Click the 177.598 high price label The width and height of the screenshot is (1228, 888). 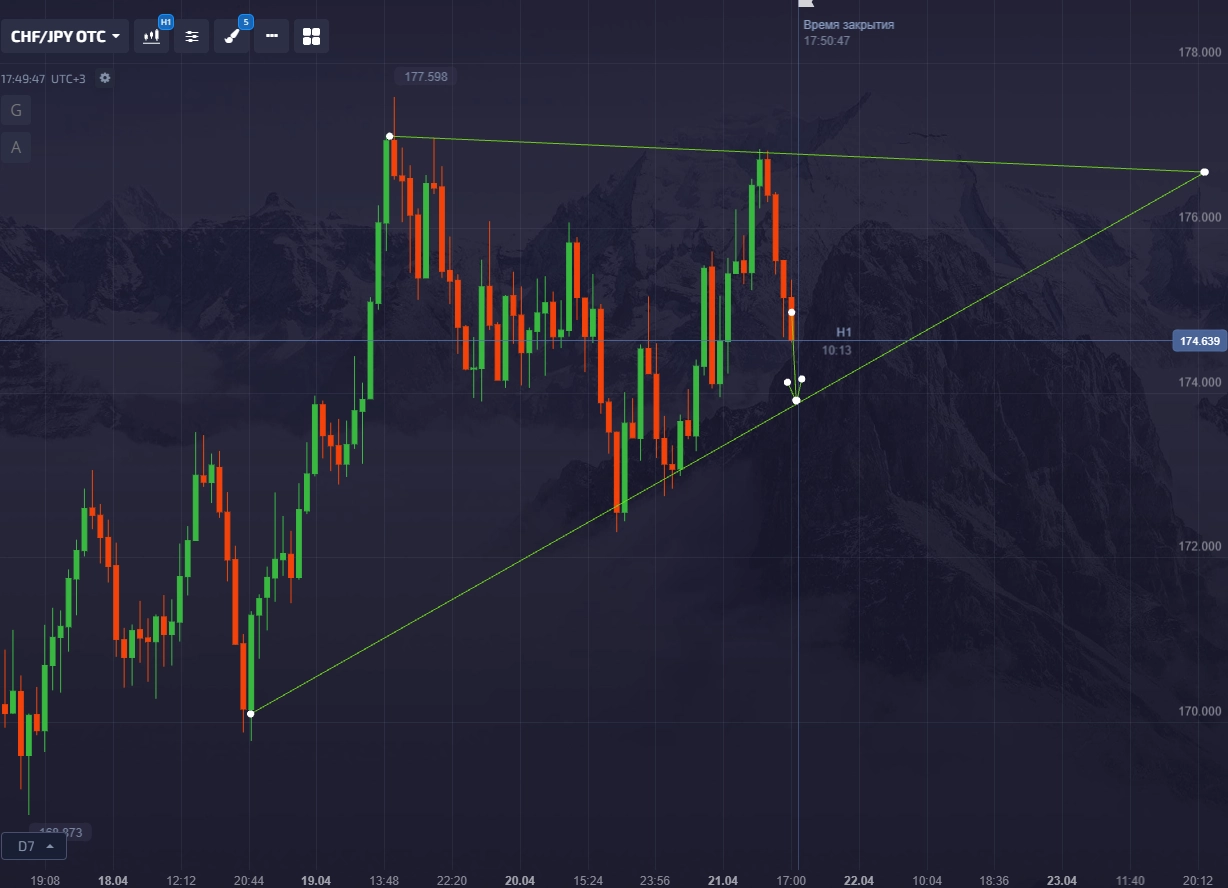coord(426,76)
